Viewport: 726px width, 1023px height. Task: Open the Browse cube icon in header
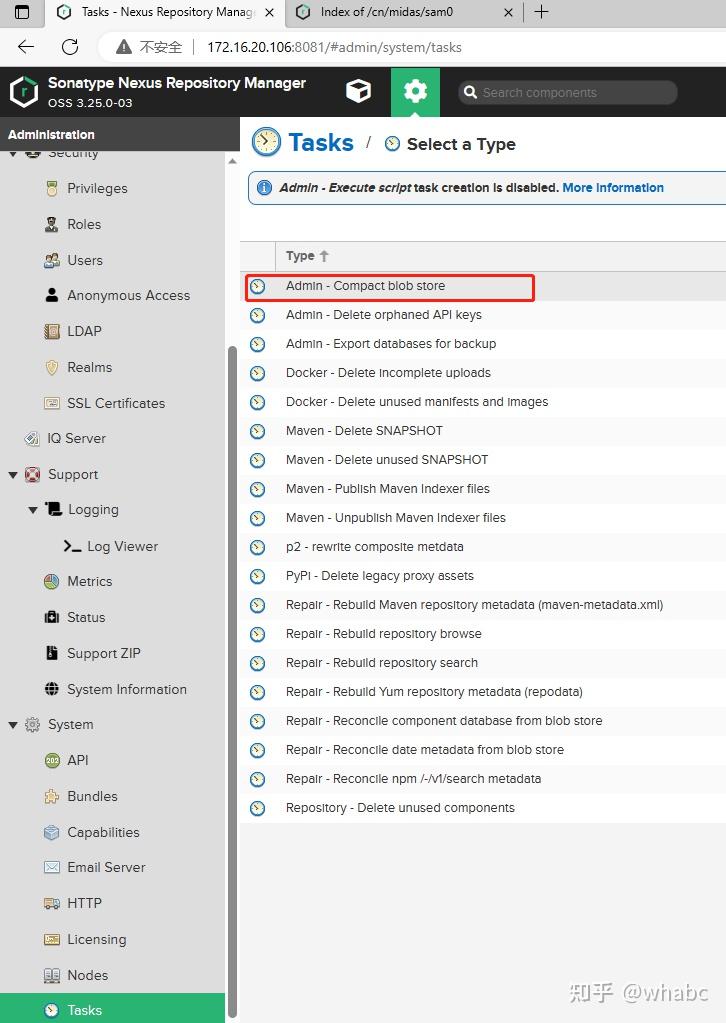click(x=358, y=91)
